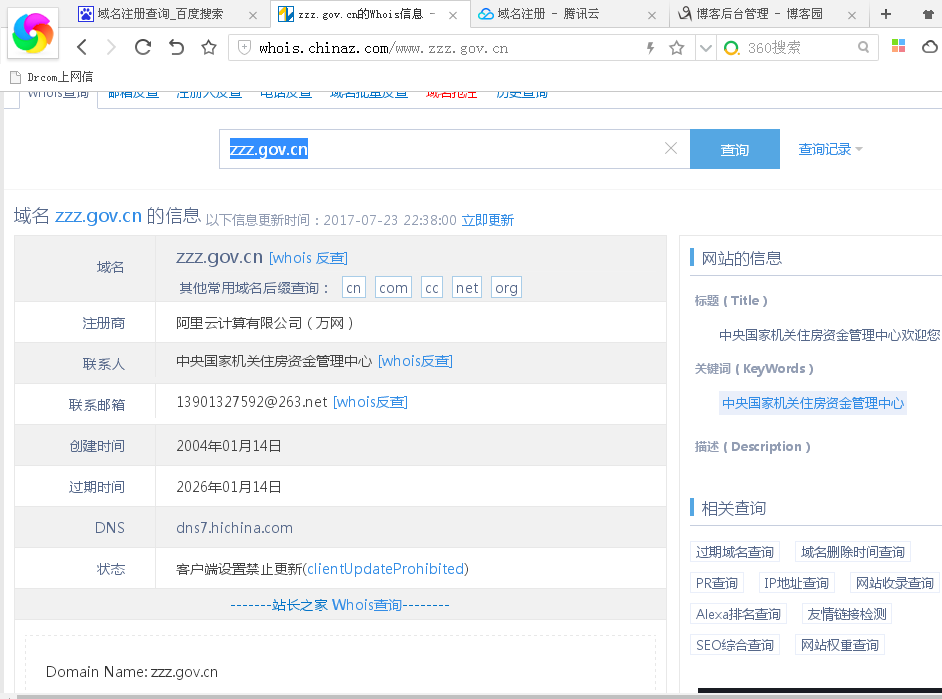Screen dimensions: 942x699
Task: Open 网站权重查询 link
Action: point(840,646)
